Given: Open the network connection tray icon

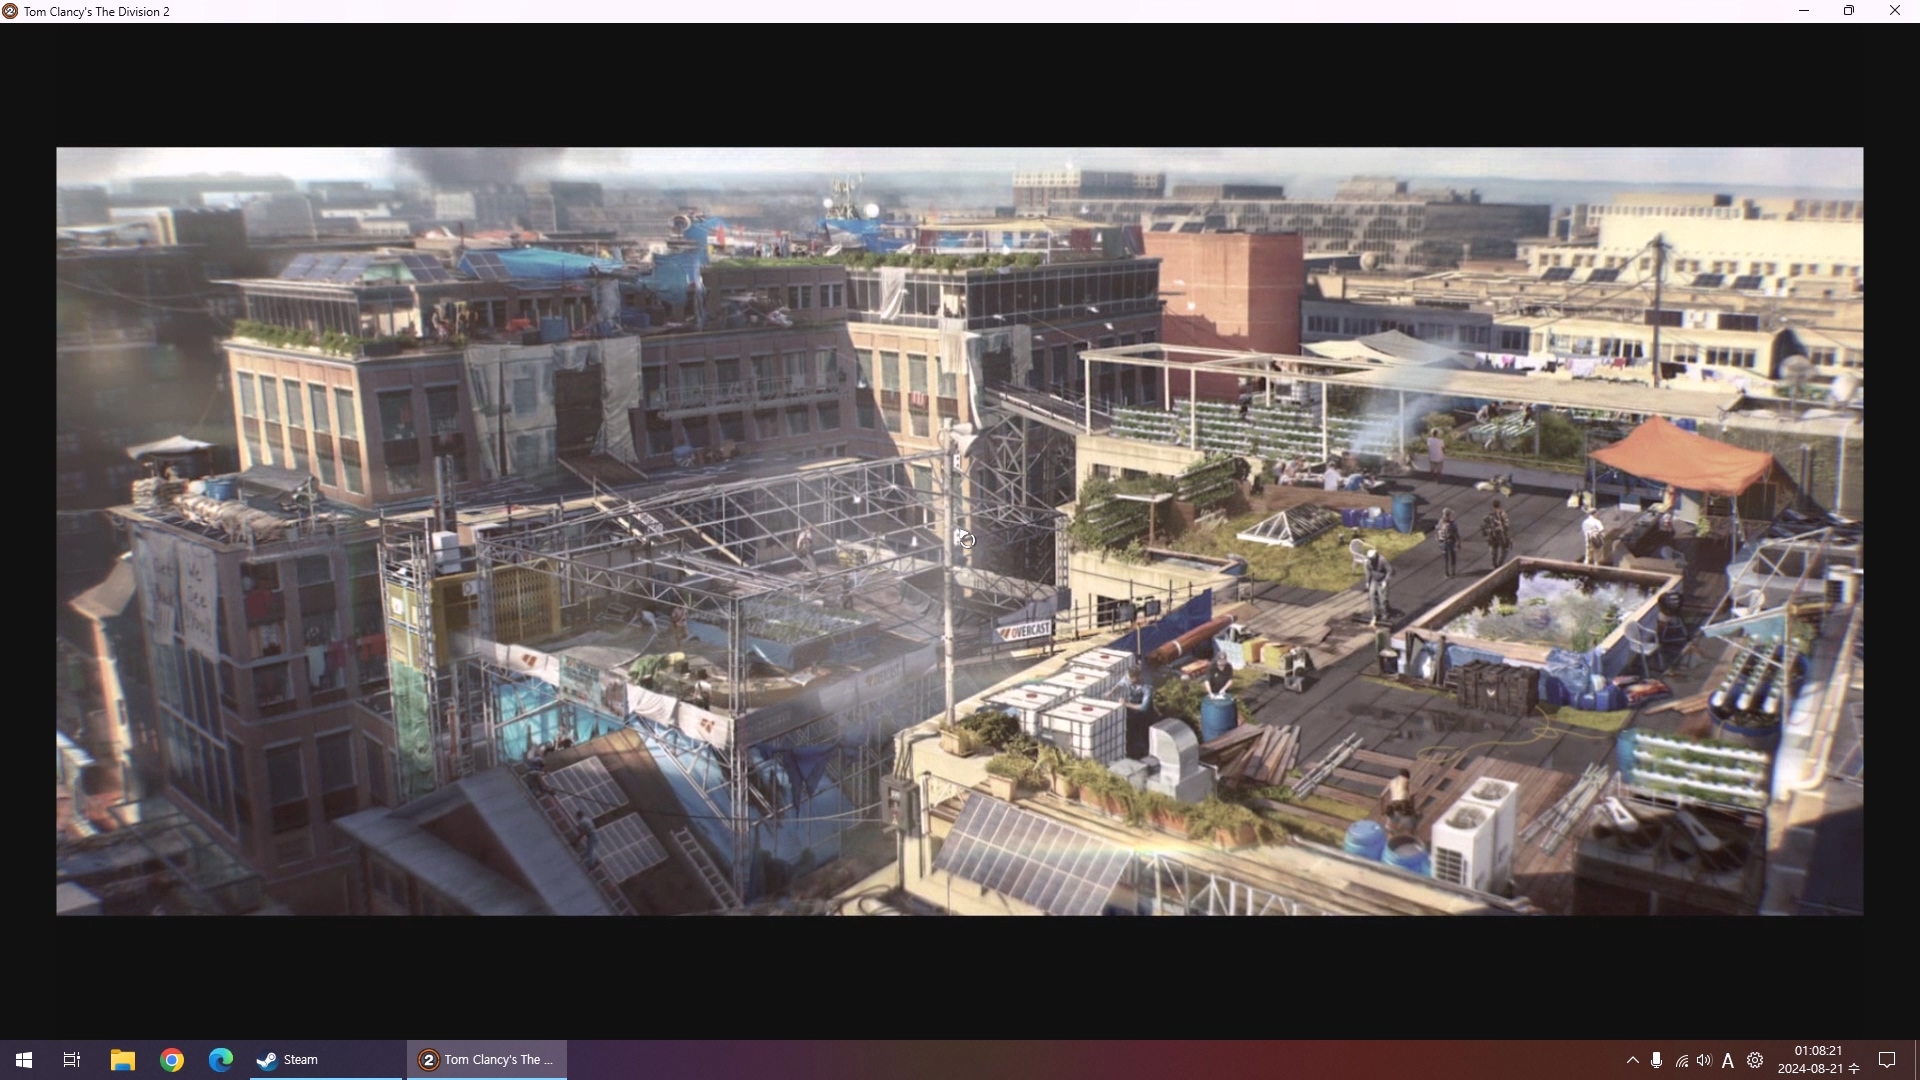Looking at the screenshot, I should [1681, 1060].
